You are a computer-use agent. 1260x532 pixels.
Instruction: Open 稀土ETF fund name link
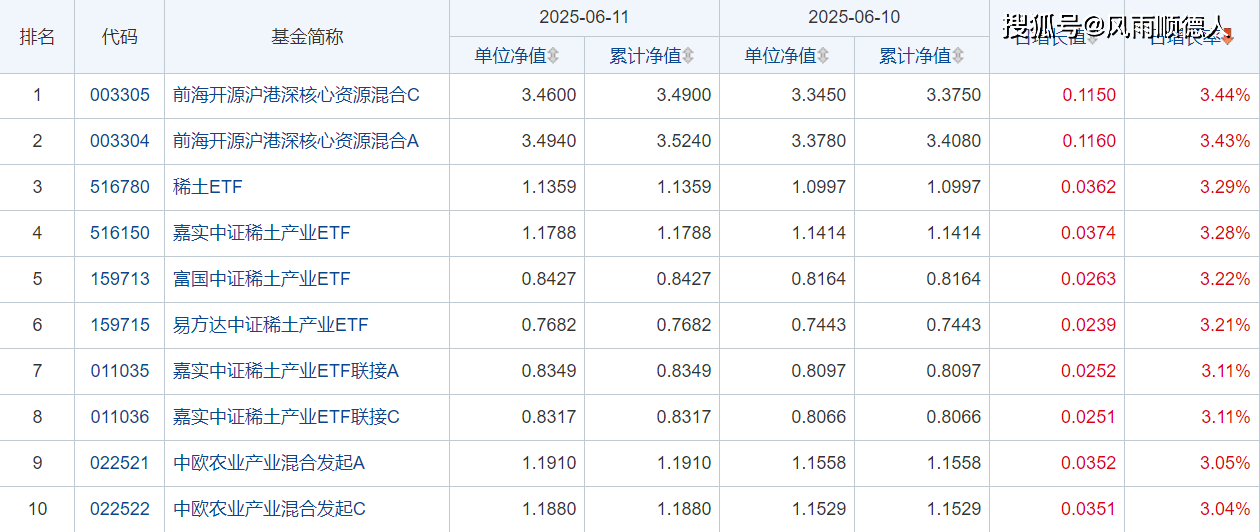point(208,188)
